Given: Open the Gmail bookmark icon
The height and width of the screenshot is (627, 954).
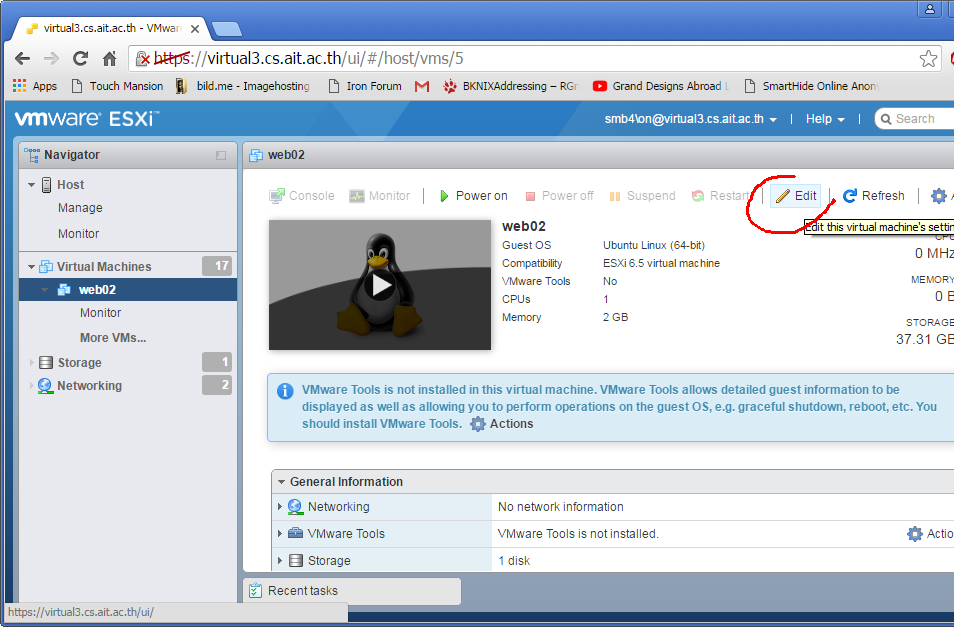Looking at the screenshot, I should (422, 86).
